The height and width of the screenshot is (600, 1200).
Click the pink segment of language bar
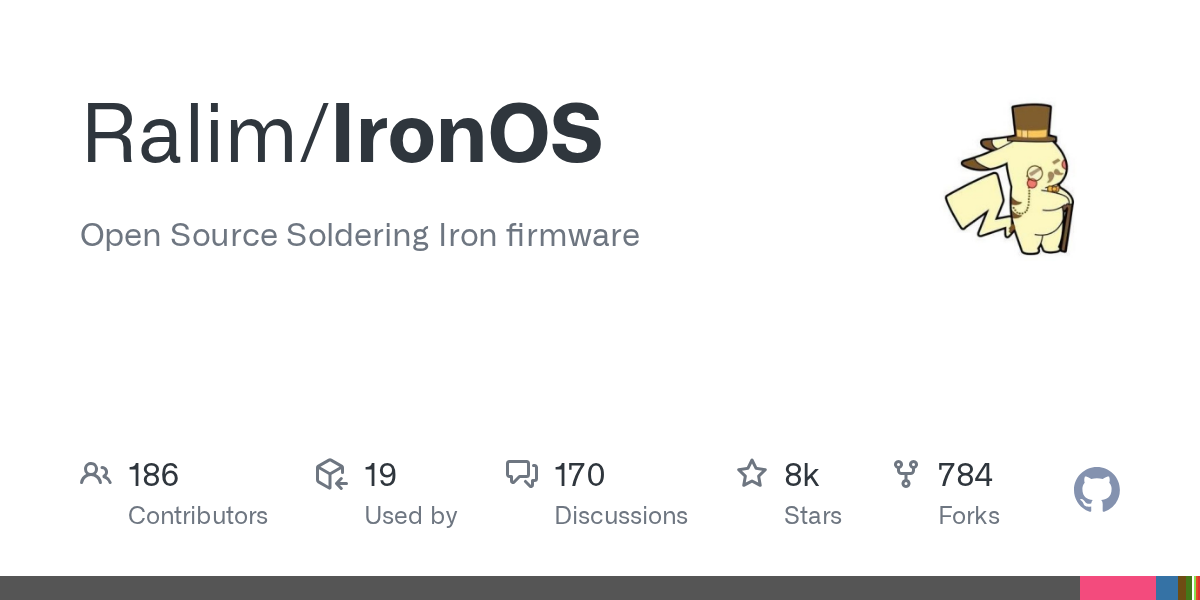coord(1118,588)
